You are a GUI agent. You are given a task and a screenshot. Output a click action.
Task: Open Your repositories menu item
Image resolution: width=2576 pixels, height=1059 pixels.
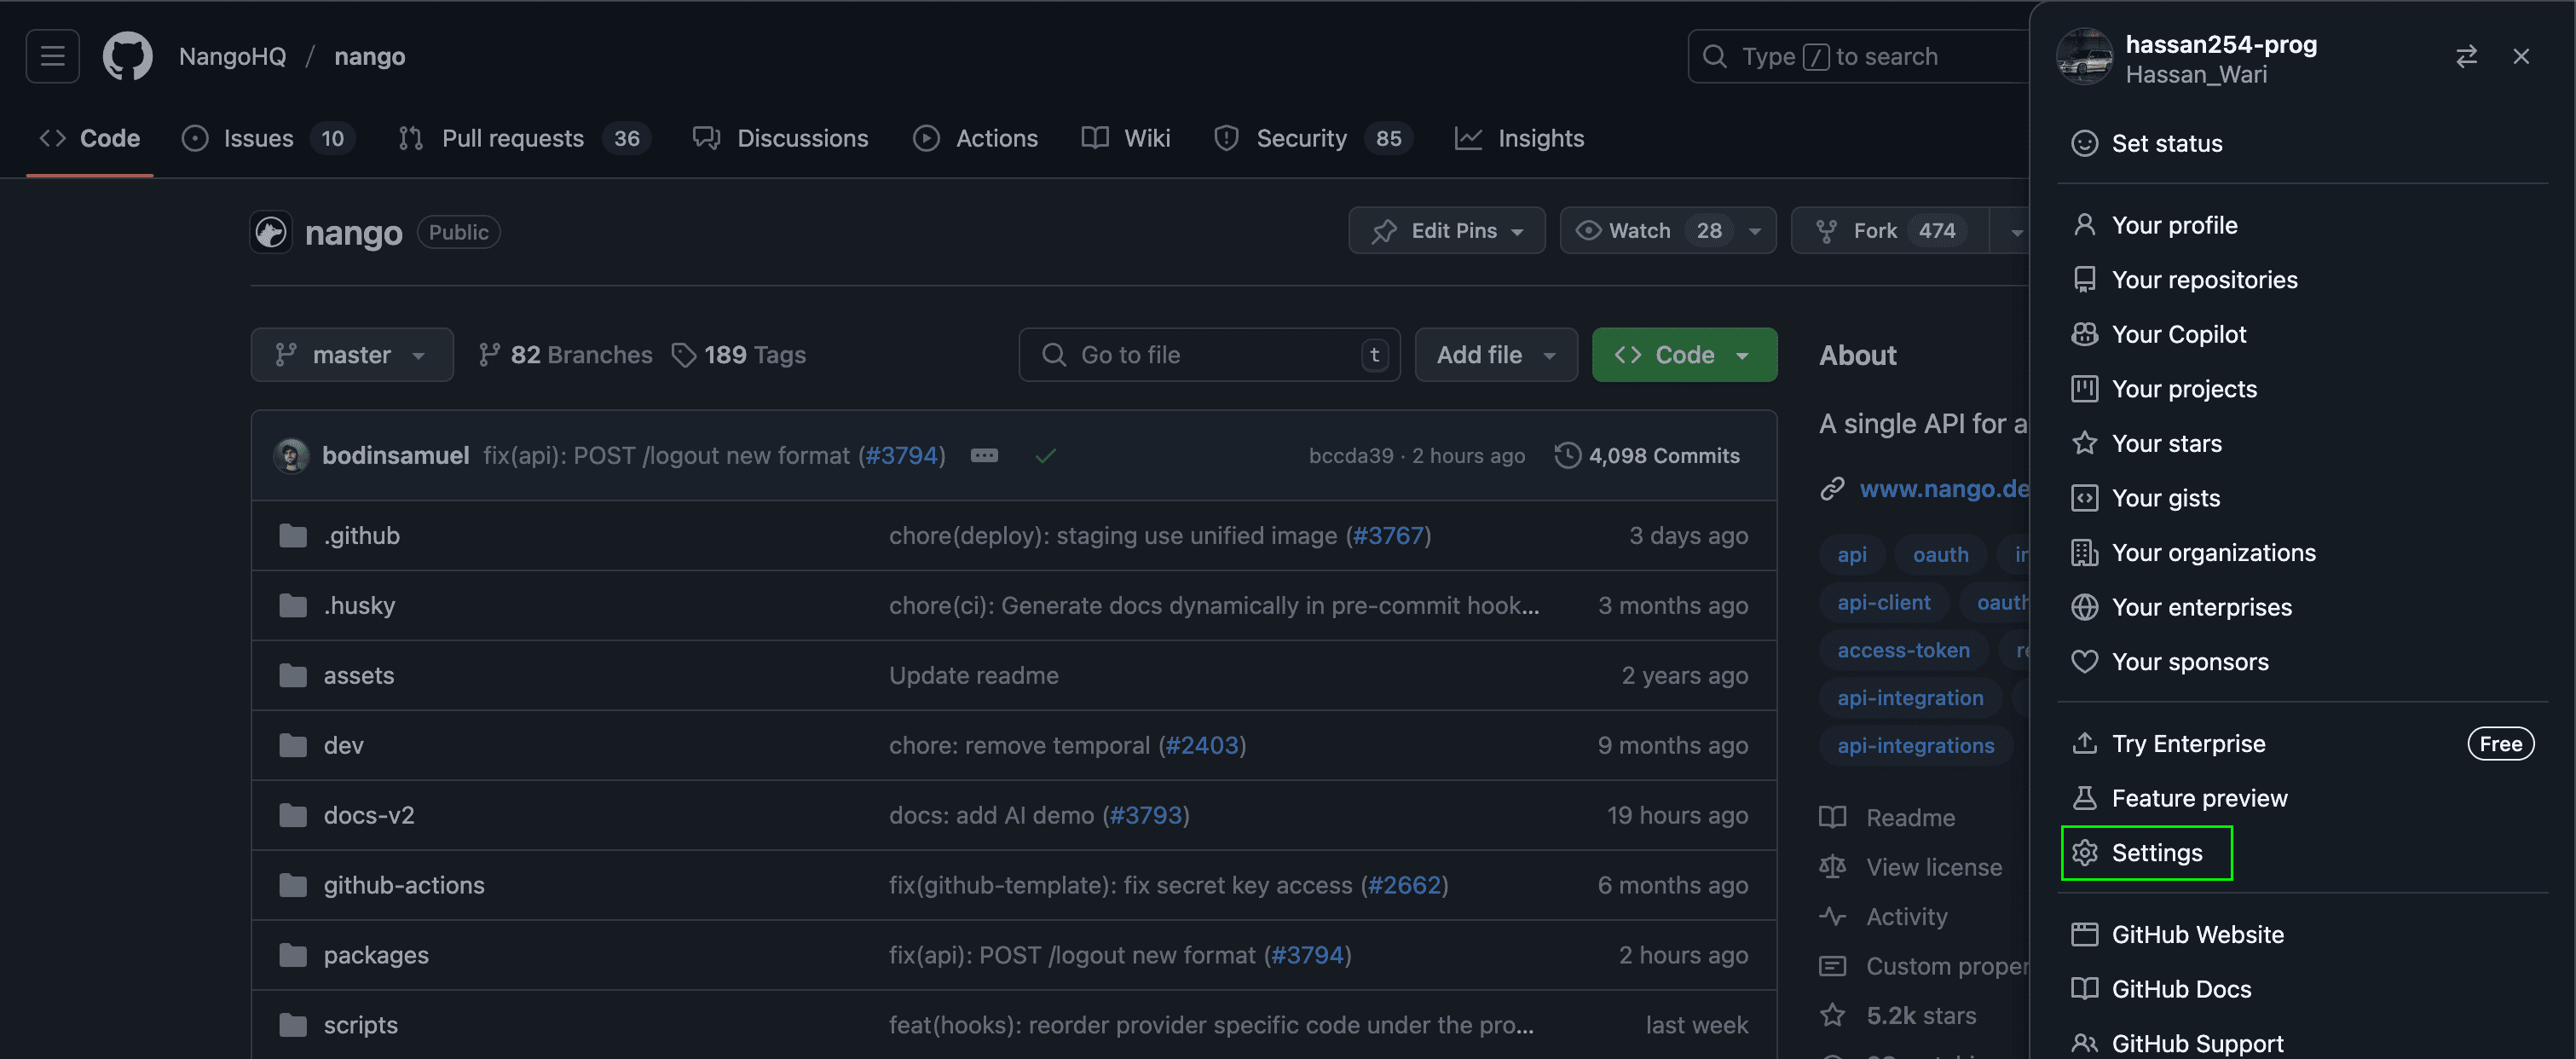click(x=2203, y=280)
